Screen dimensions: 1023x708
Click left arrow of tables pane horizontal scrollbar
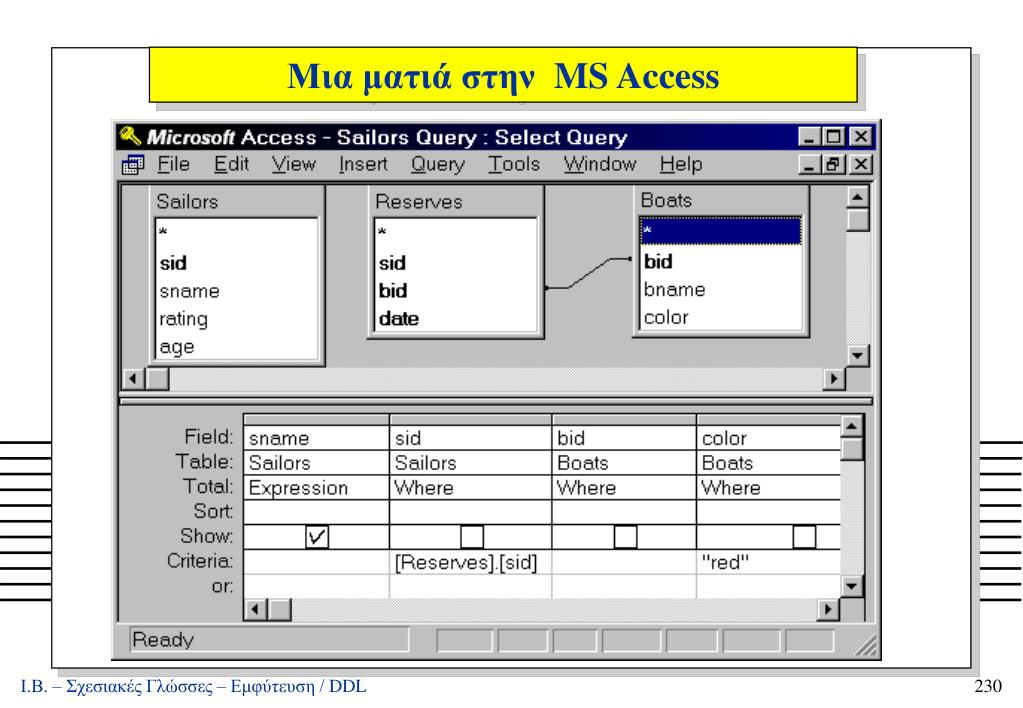pyautogui.click(x=134, y=378)
